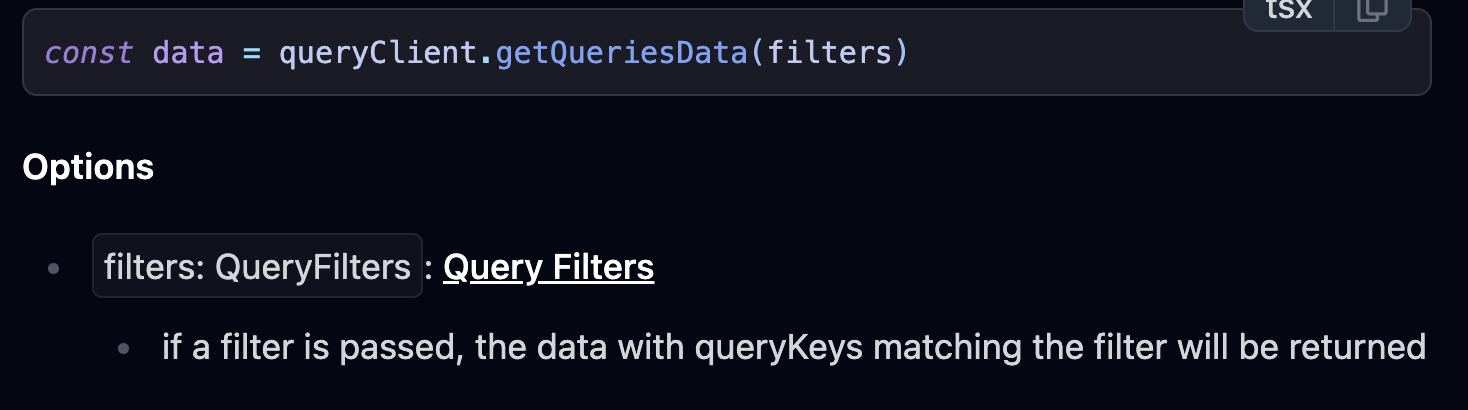Click the colon before the Query Filters link
The width and height of the screenshot is (1468, 410).
click(x=430, y=268)
